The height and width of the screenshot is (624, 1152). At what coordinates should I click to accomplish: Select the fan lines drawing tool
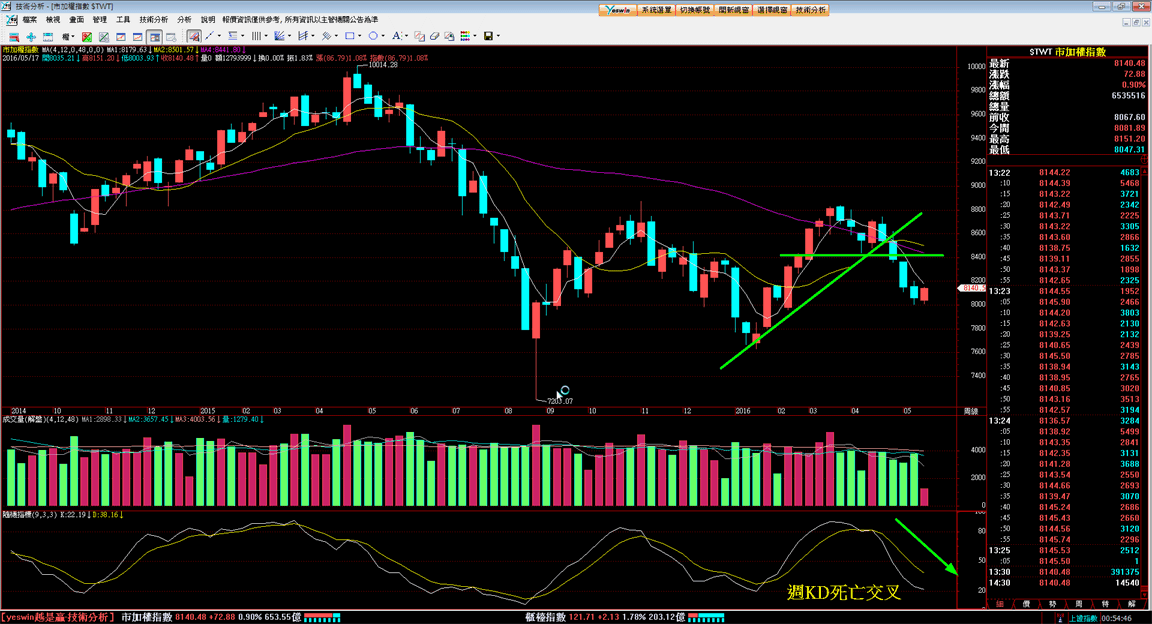(279, 36)
